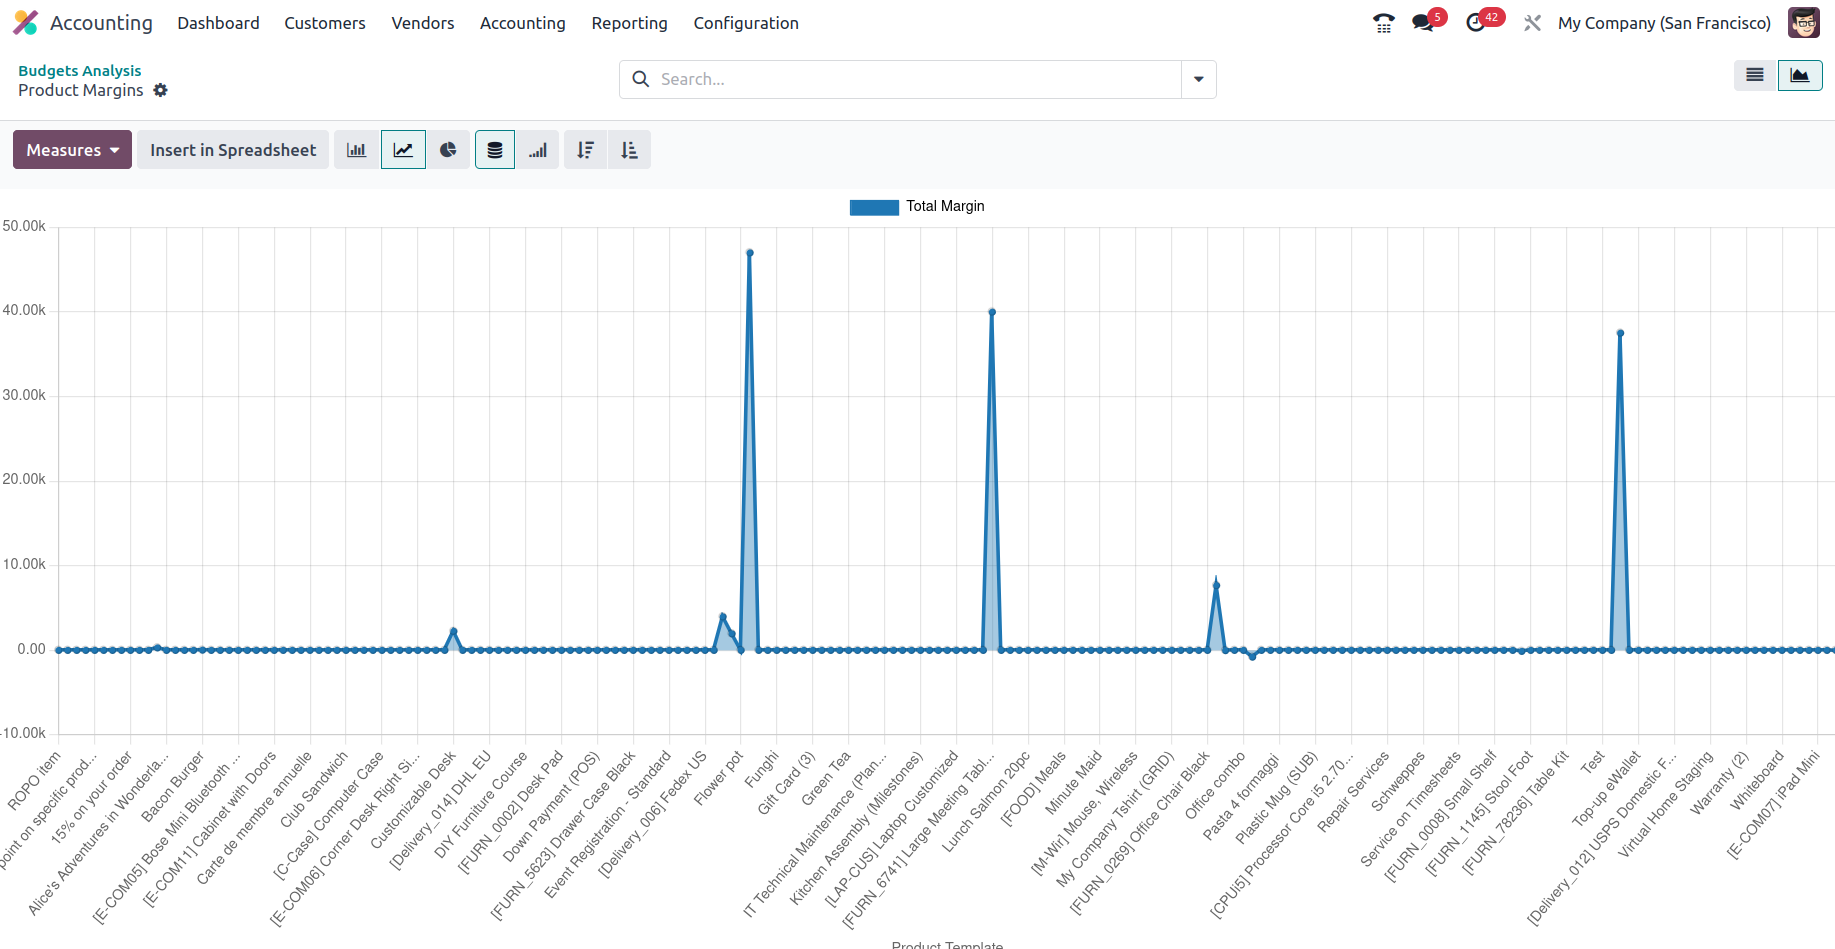Sort data in ascending order
The width and height of the screenshot is (1835, 949).
point(629,150)
